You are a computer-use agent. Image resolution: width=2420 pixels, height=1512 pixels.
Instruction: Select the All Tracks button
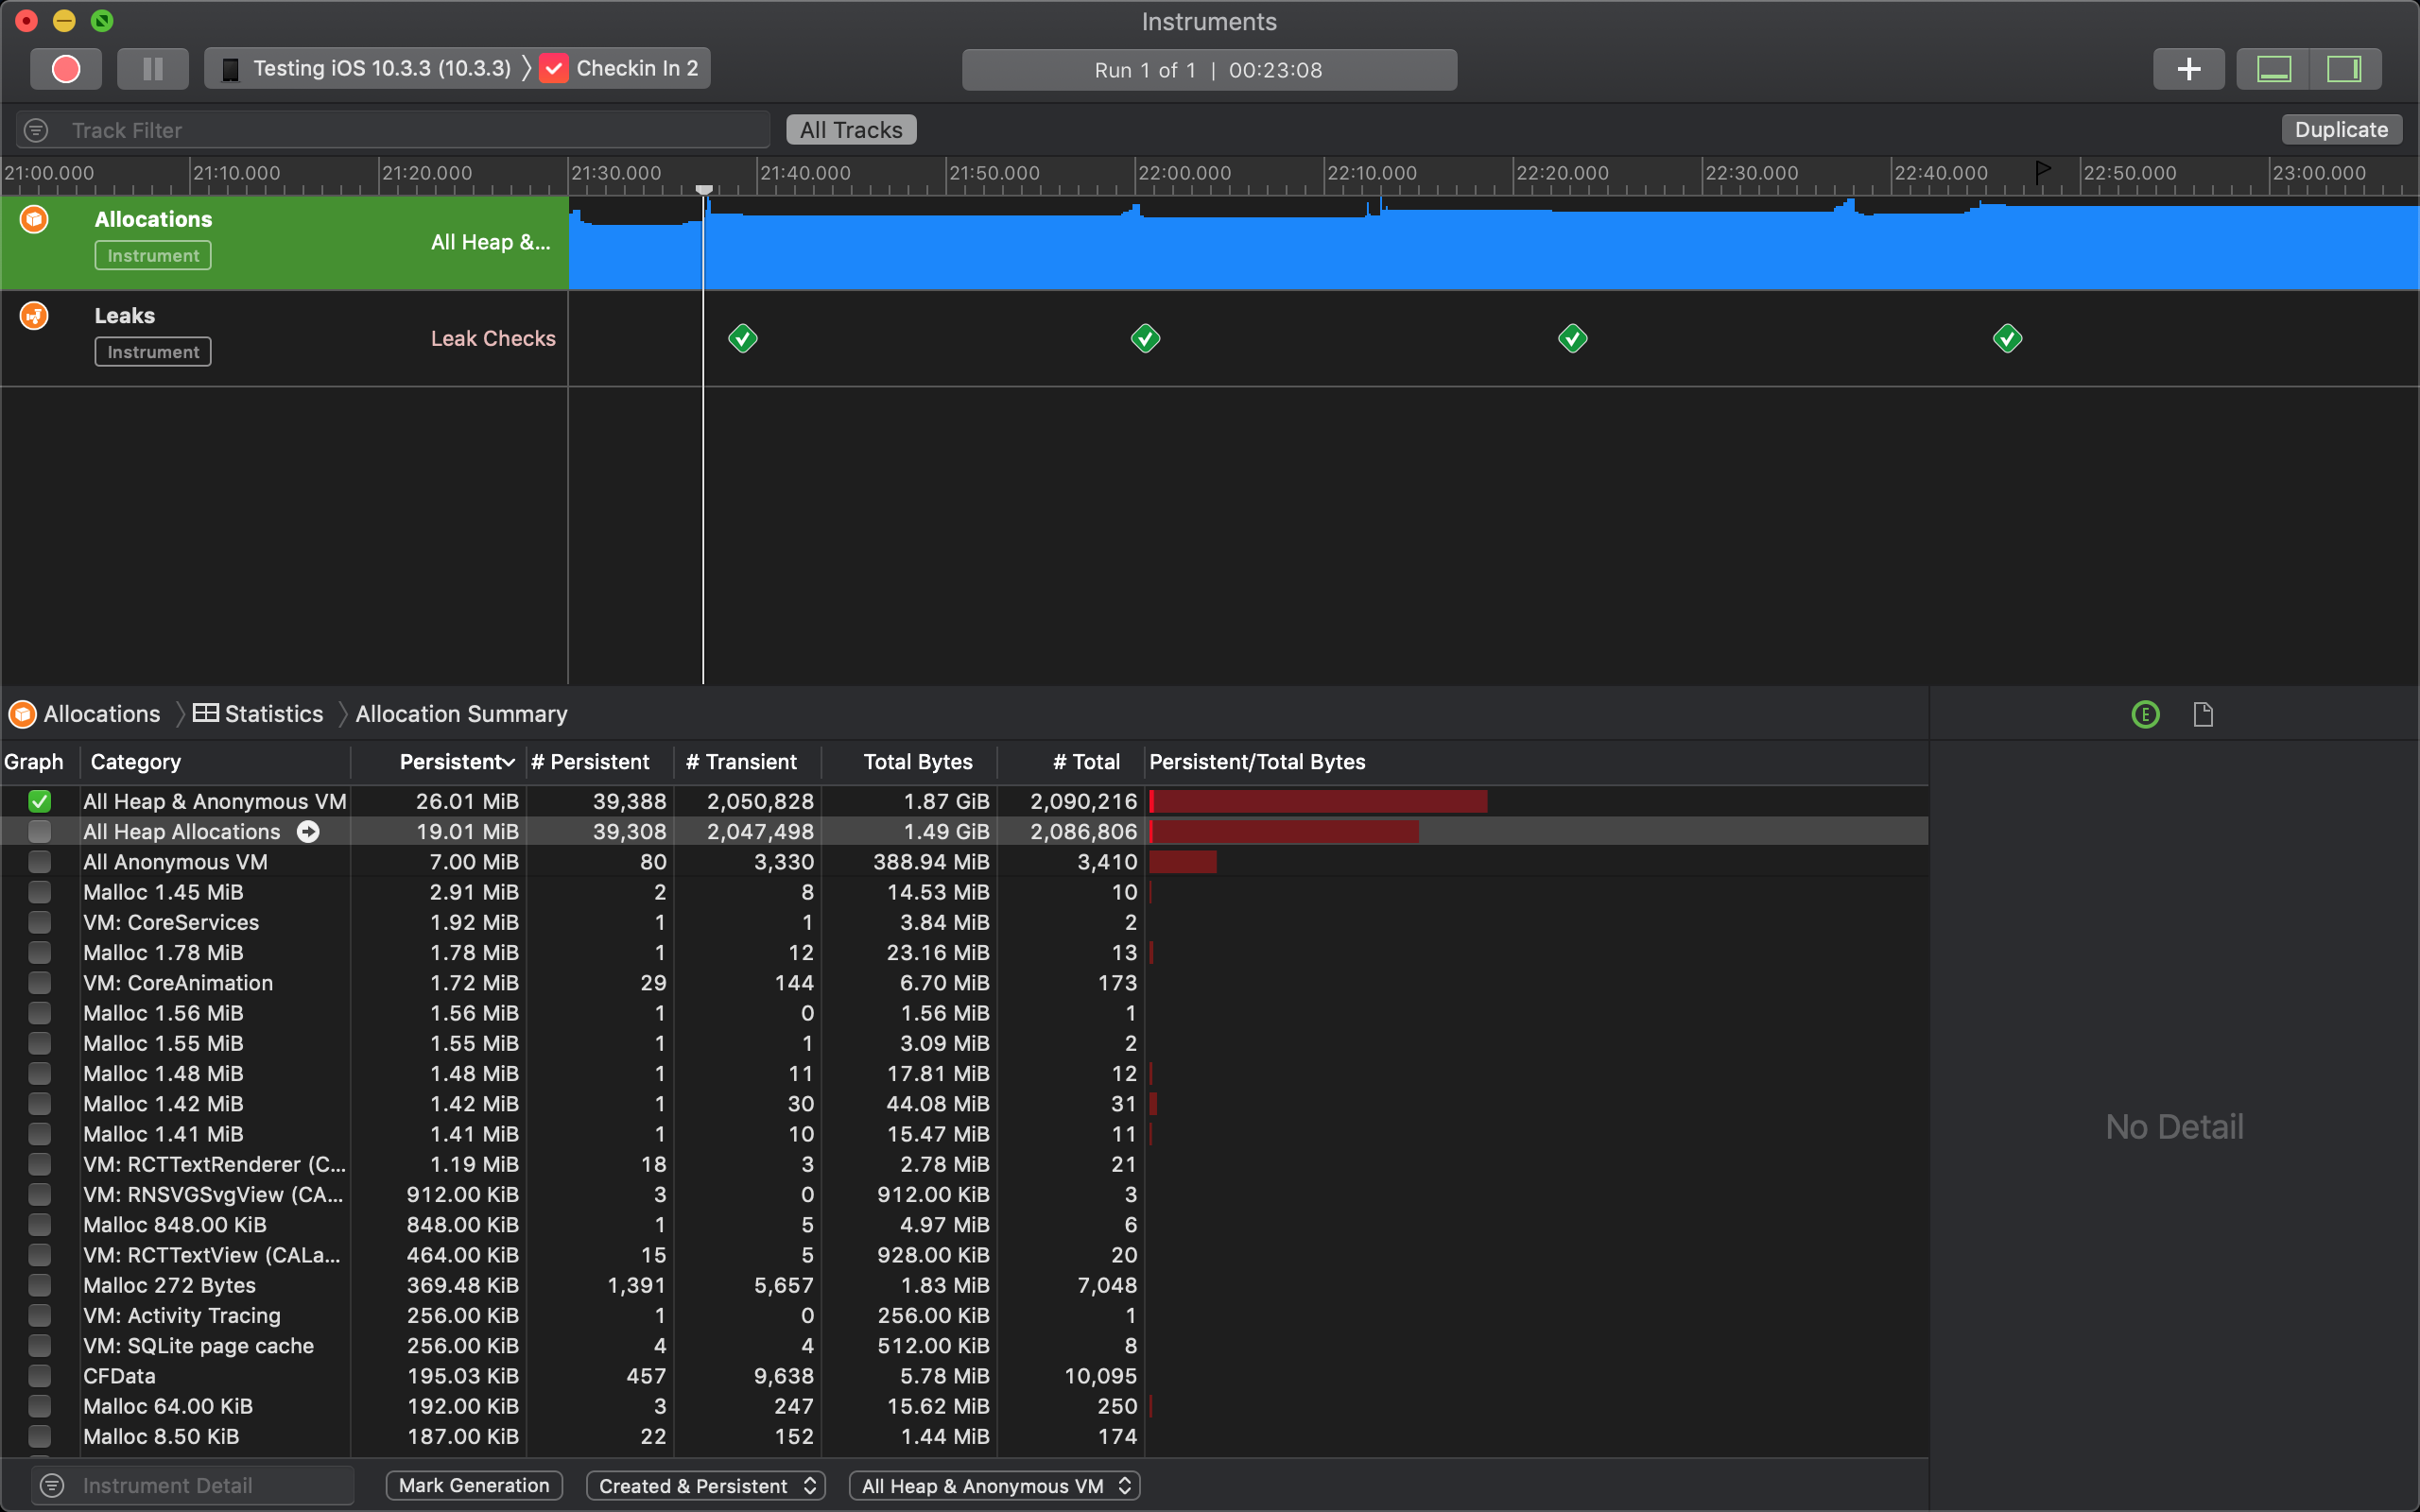851,130
